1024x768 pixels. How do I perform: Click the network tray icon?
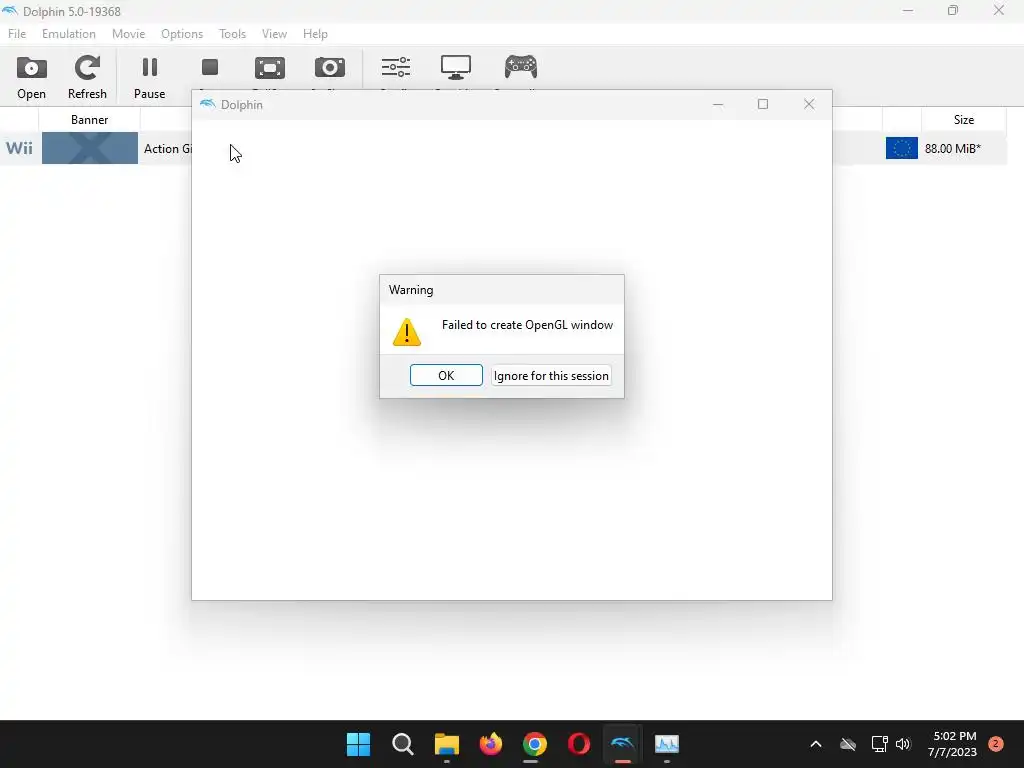(879, 744)
